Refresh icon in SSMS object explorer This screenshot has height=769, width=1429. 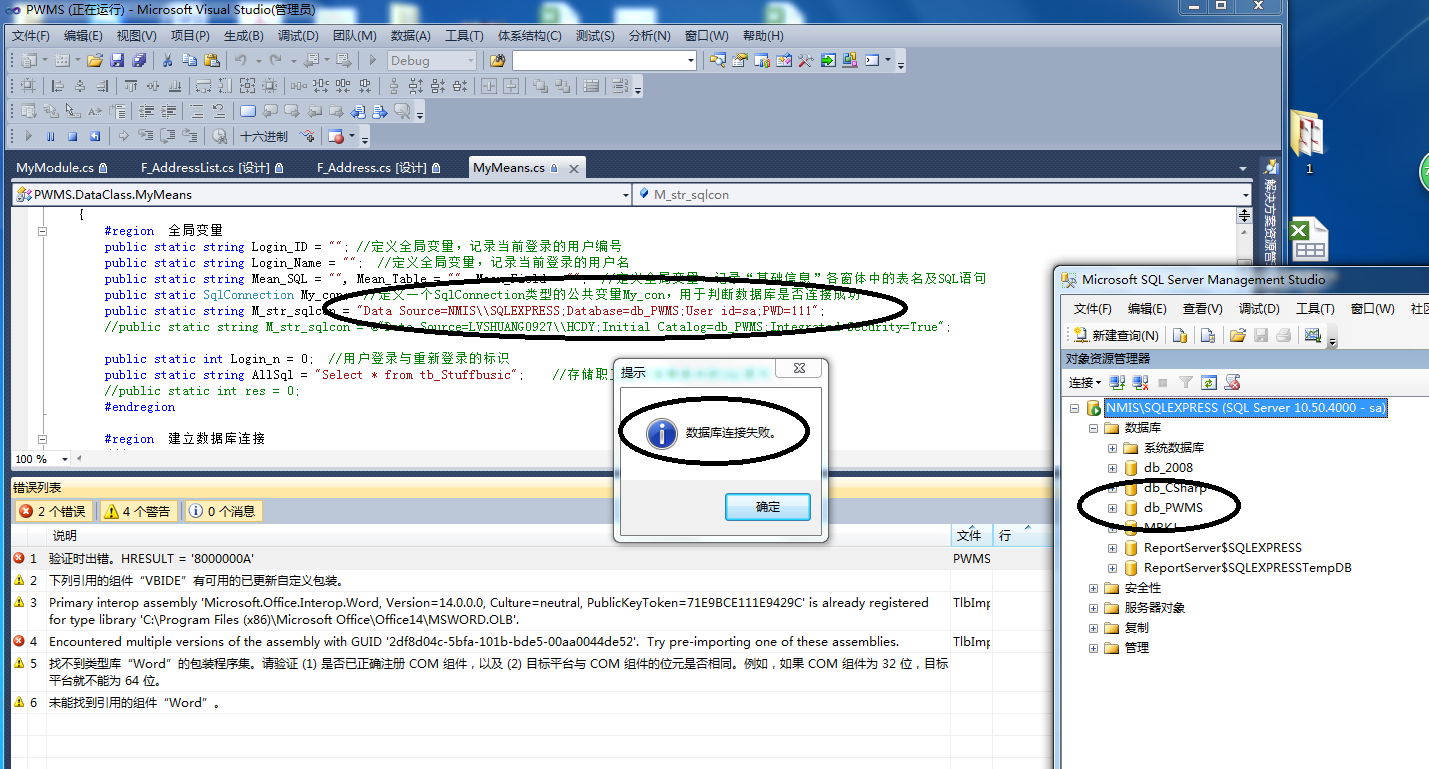click(x=1209, y=382)
